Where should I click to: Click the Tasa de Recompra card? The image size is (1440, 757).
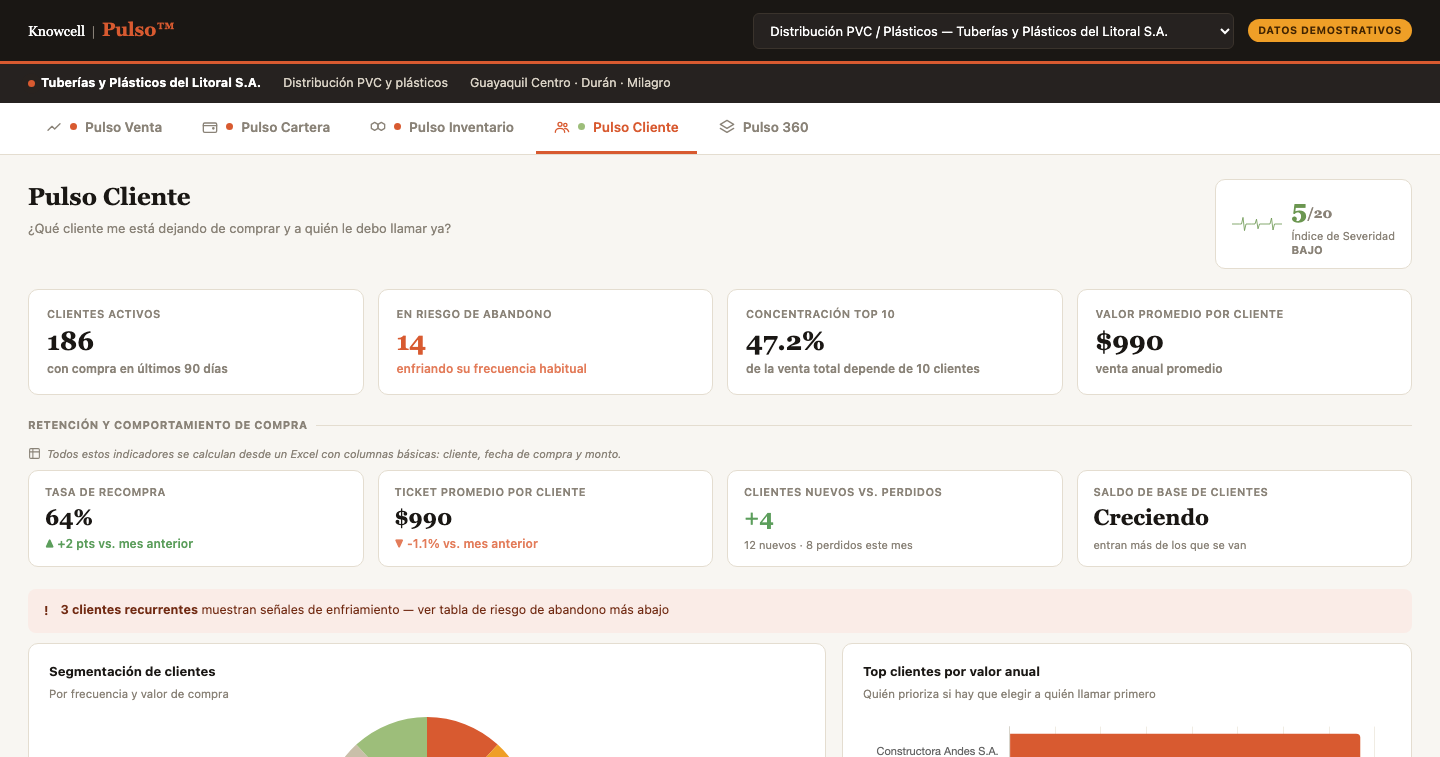pos(196,518)
